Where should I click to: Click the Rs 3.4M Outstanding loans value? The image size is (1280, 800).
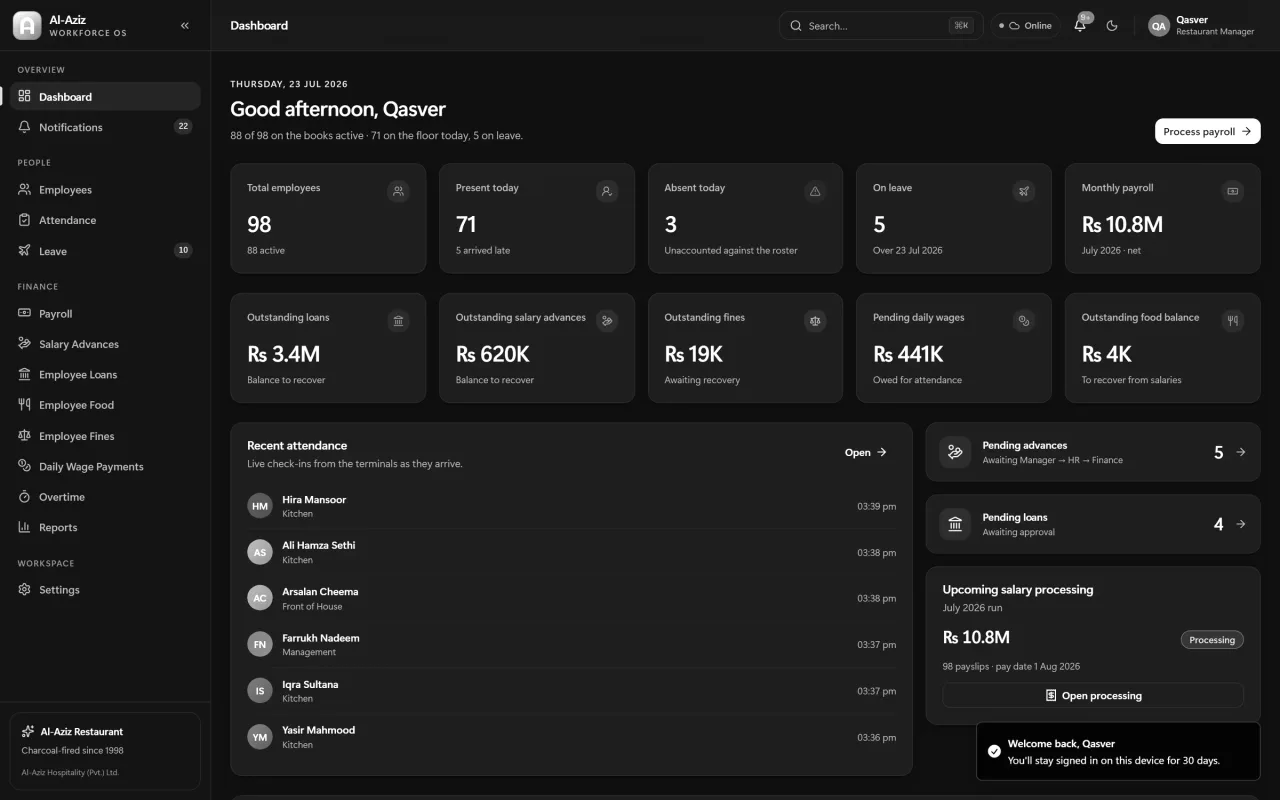(x=284, y=354)
